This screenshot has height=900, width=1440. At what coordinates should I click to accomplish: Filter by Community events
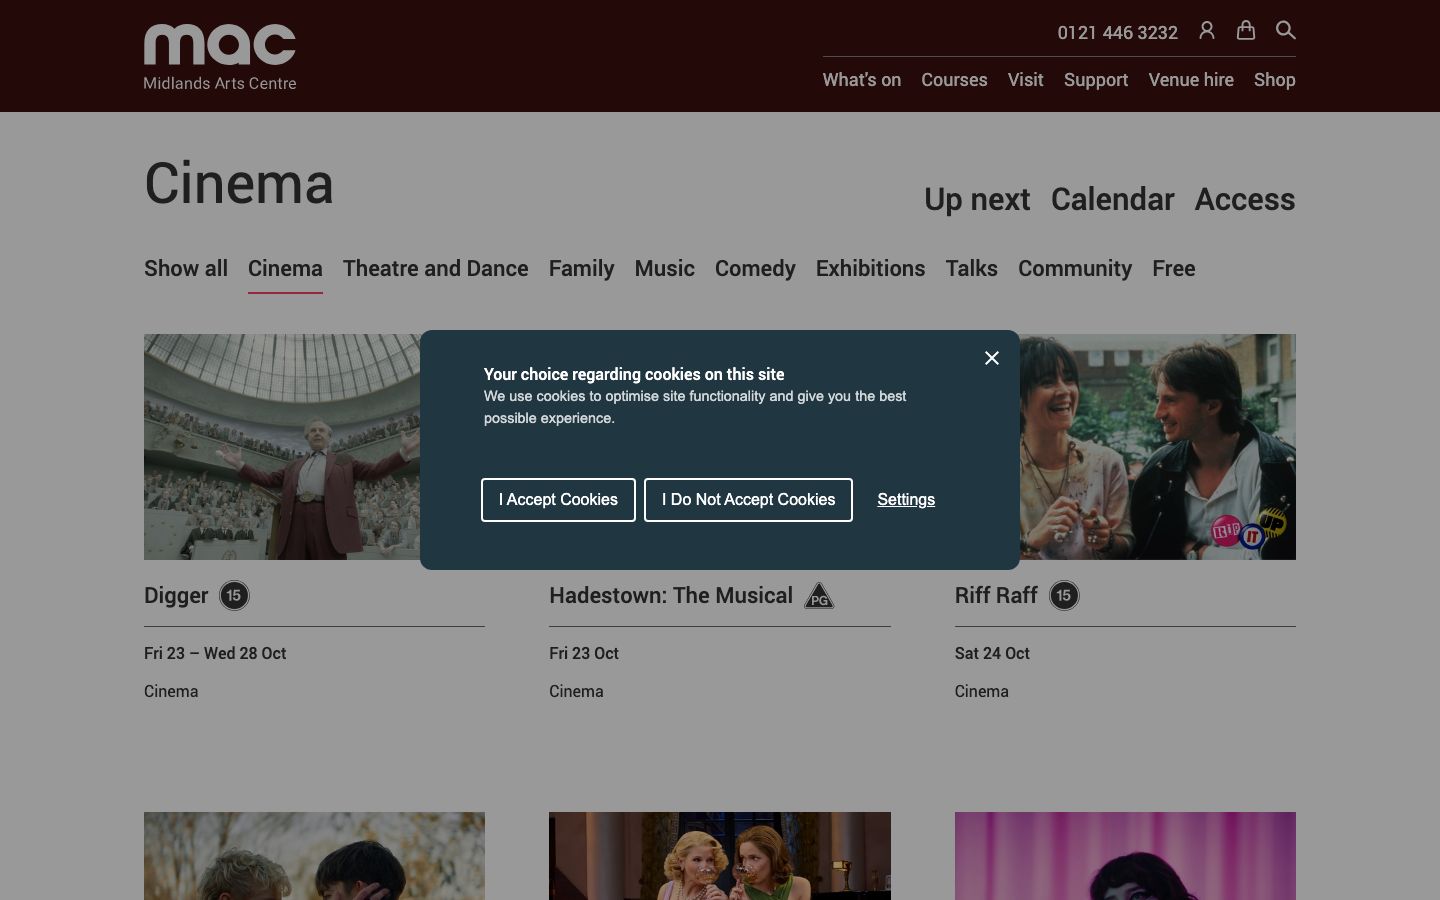click(1075, 269)
